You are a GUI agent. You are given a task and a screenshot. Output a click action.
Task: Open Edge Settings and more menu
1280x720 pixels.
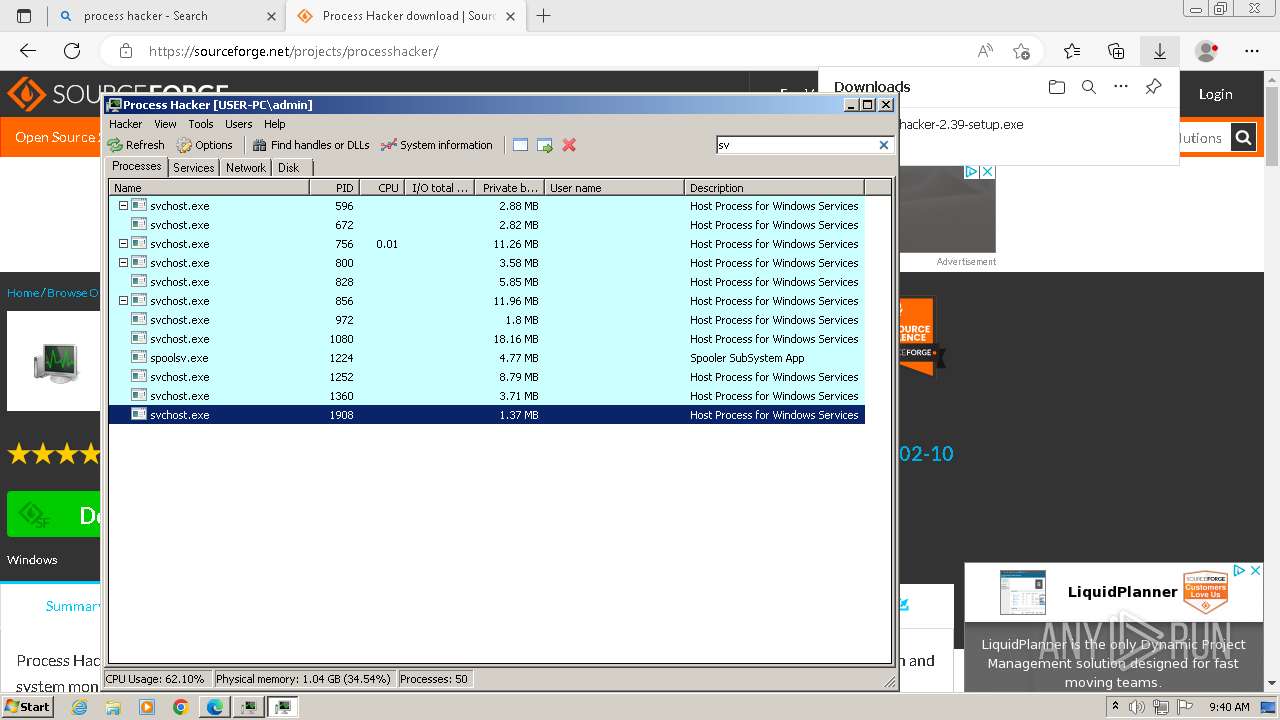pyautogui.click(x=1252, y=51)
